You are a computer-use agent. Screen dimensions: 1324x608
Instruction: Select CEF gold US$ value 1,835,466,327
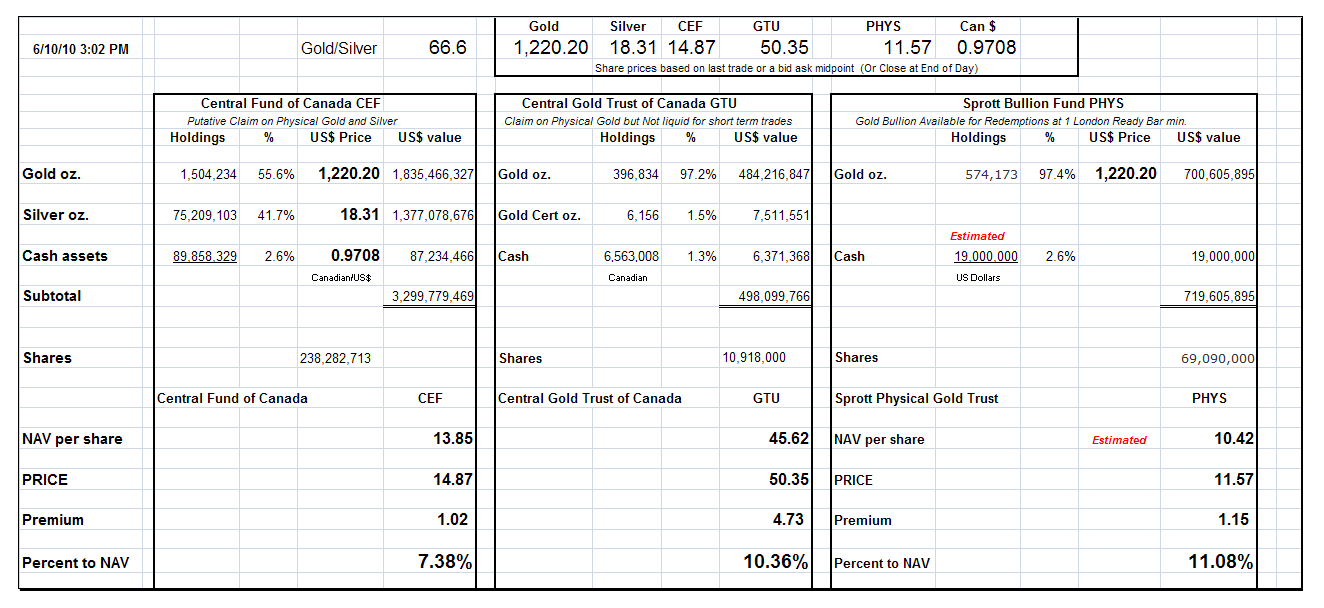click(433, 174)
